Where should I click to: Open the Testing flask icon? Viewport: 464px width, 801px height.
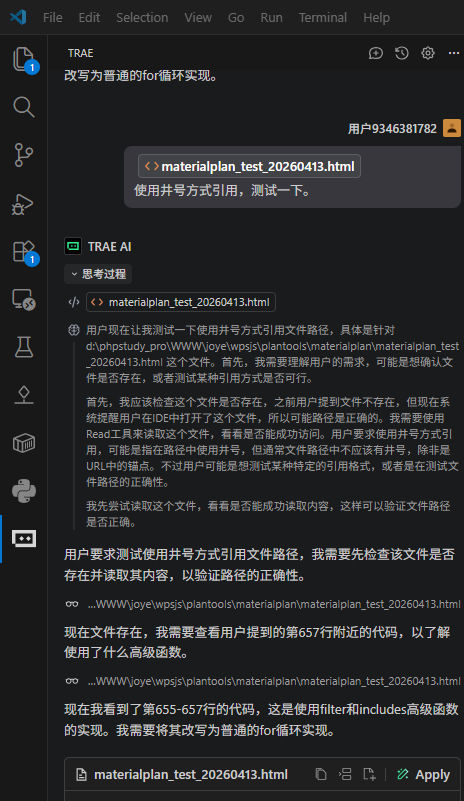24,347
